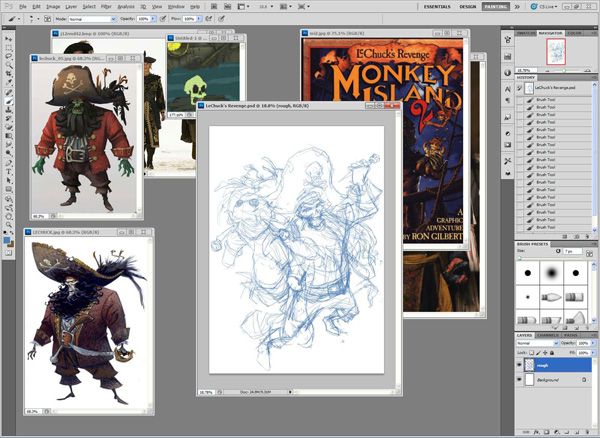The width and height of the screenshot is (600, 438).
Task: Select the Eyedropper tool
Action: (x=8, y=83)
